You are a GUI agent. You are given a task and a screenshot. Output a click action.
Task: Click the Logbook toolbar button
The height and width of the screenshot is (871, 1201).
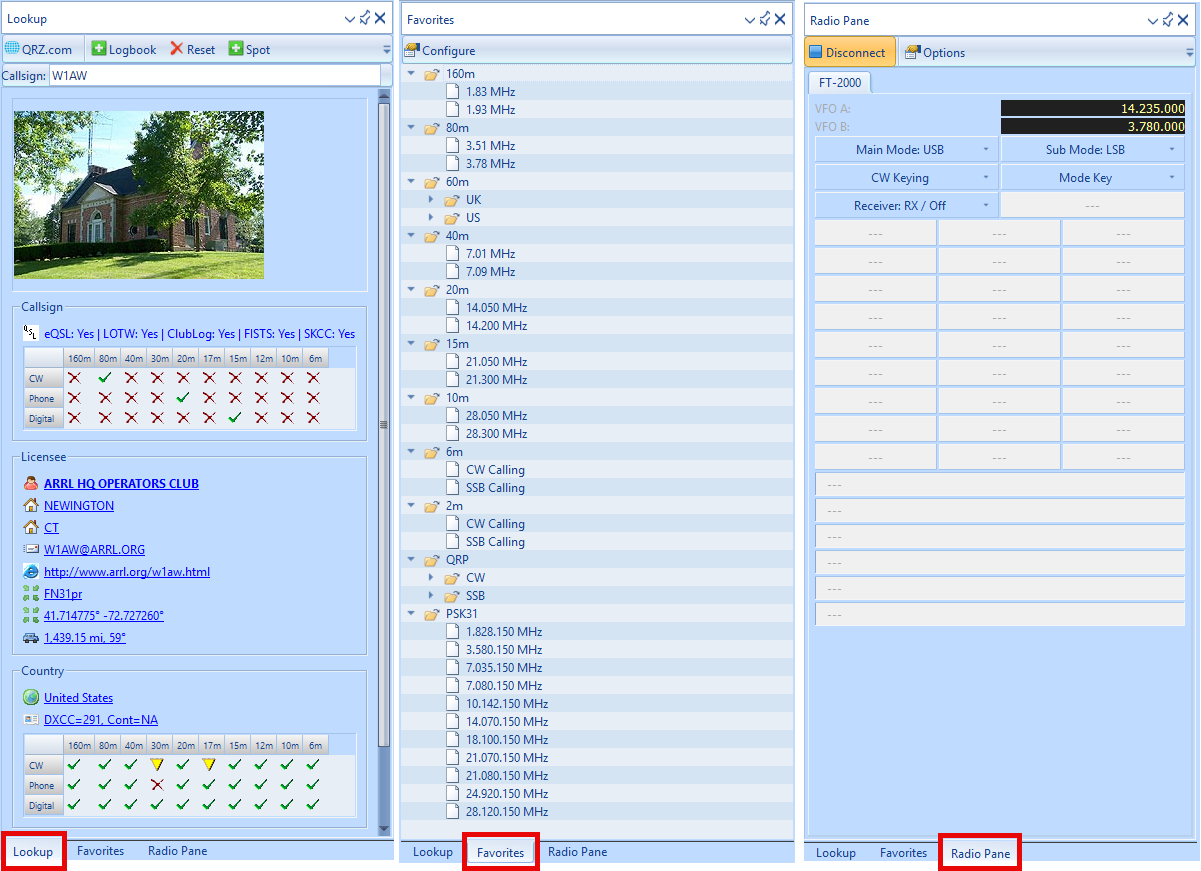pos(124,49)
